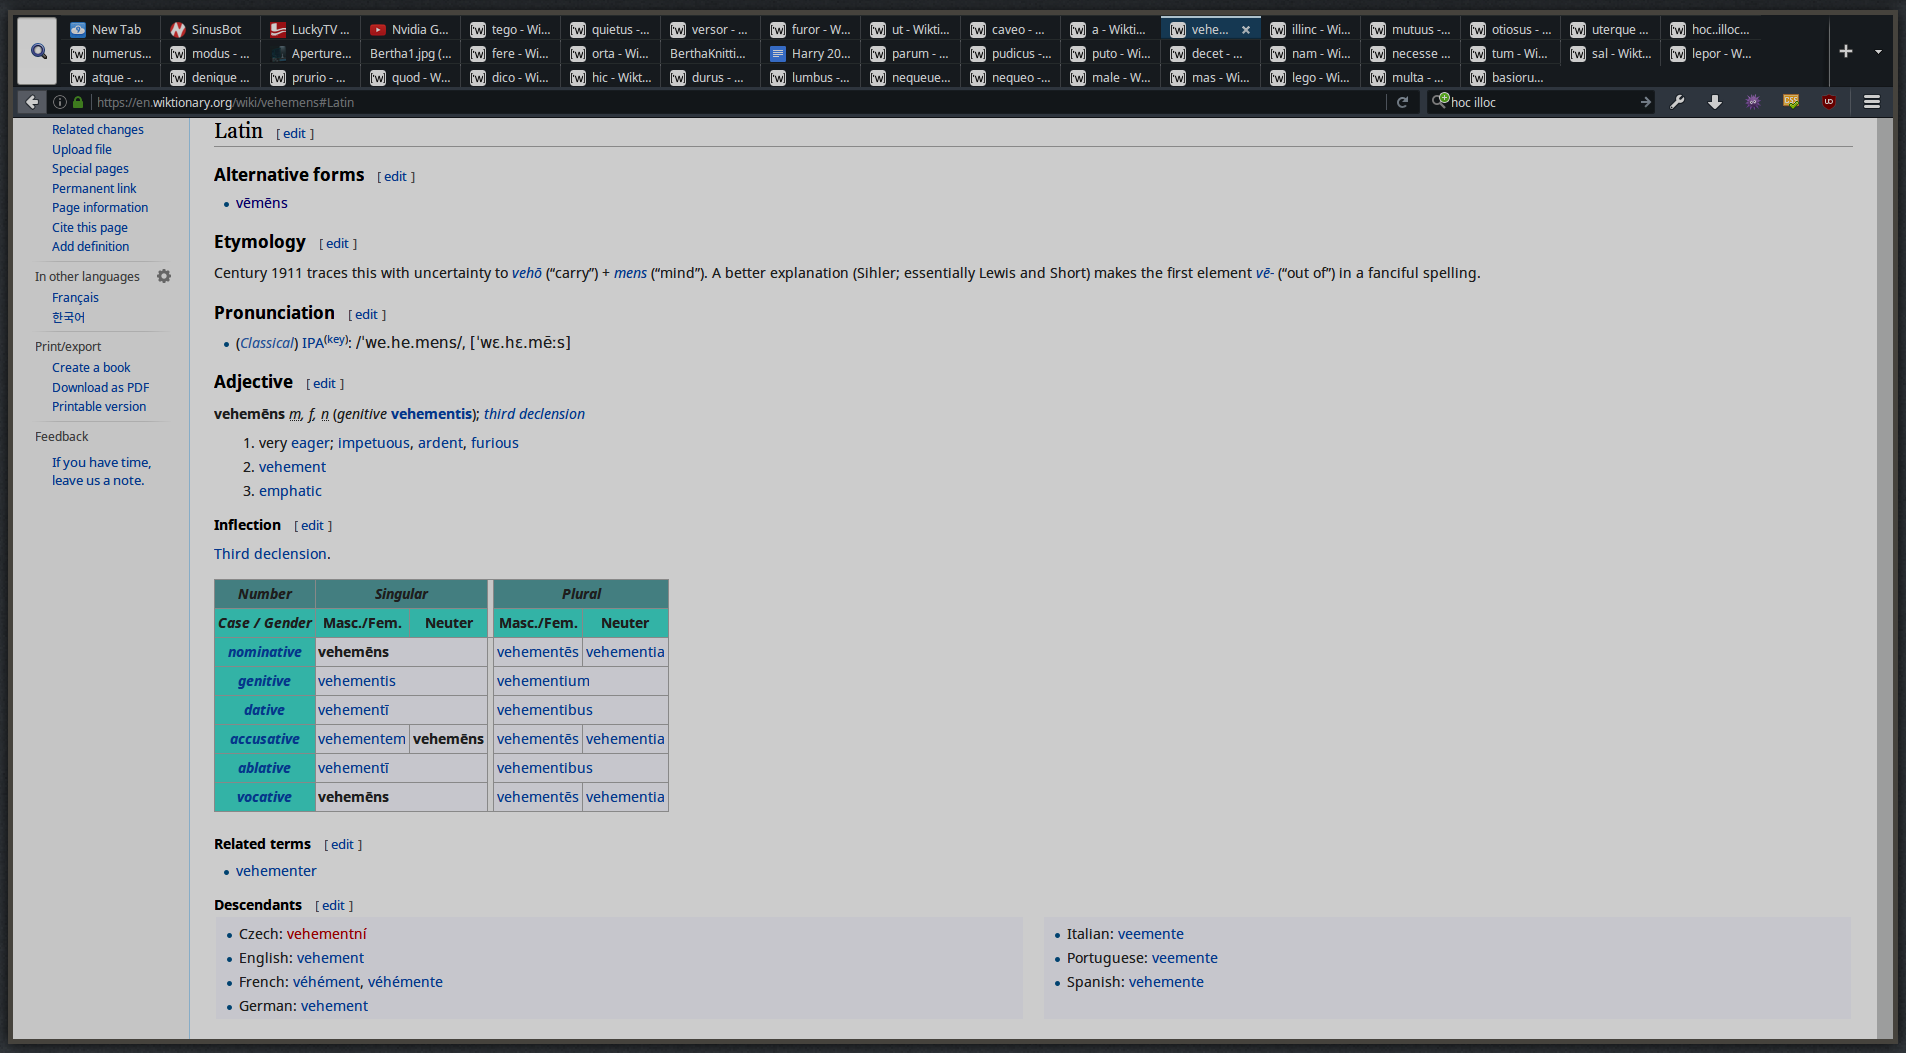The width and height of the screenshot is (1906, 1053).
Task: Click the site information circle icon
Action: [60, 102]
